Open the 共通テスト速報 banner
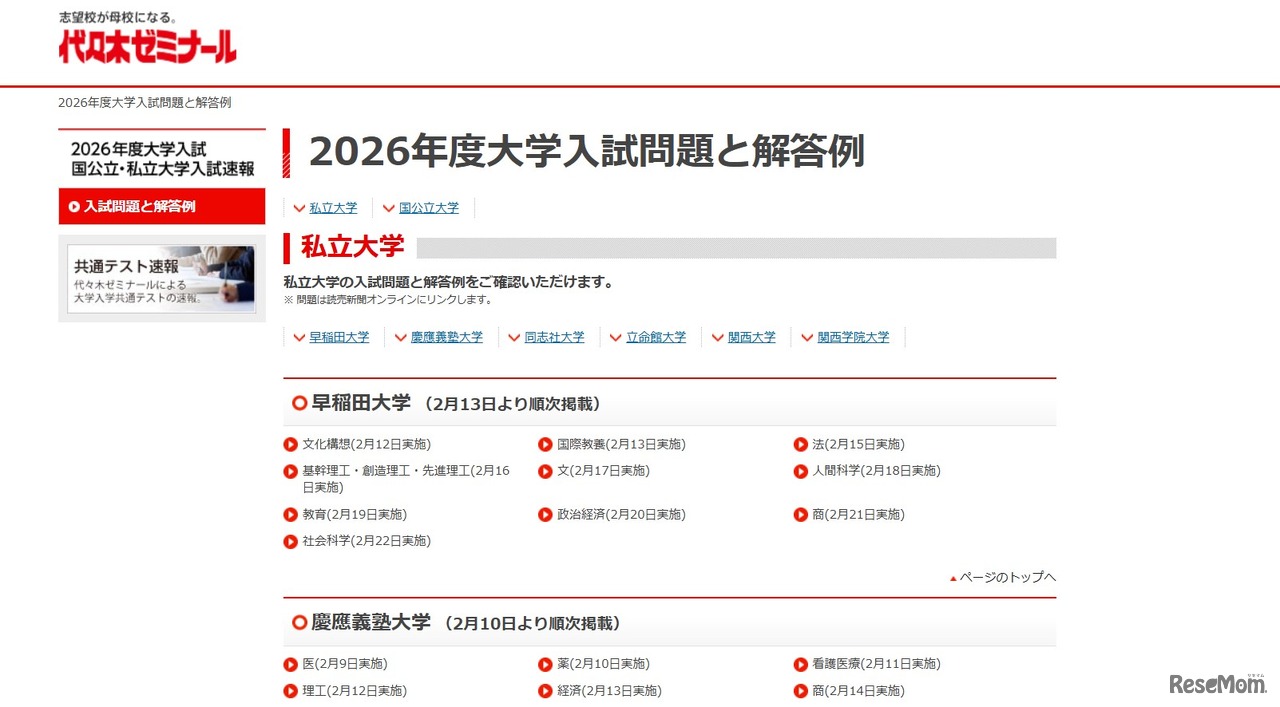The width and height of the screenshot is (1280, 707). click(162, 279)
